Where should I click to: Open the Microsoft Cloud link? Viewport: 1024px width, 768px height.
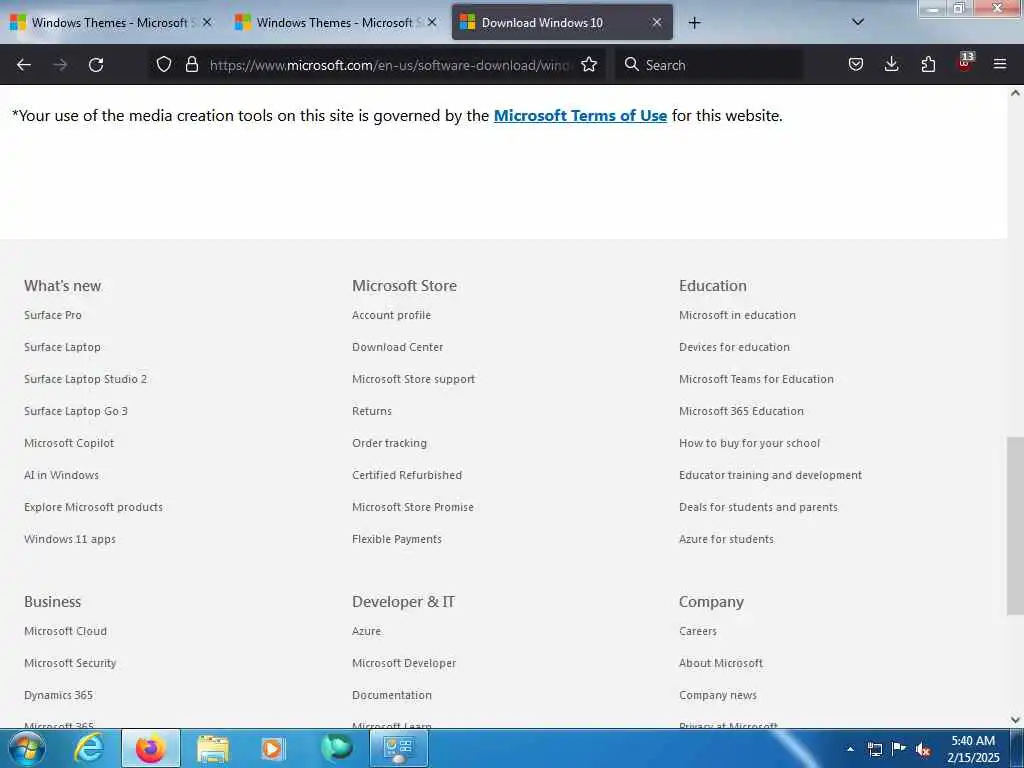(x=65, y=631)
